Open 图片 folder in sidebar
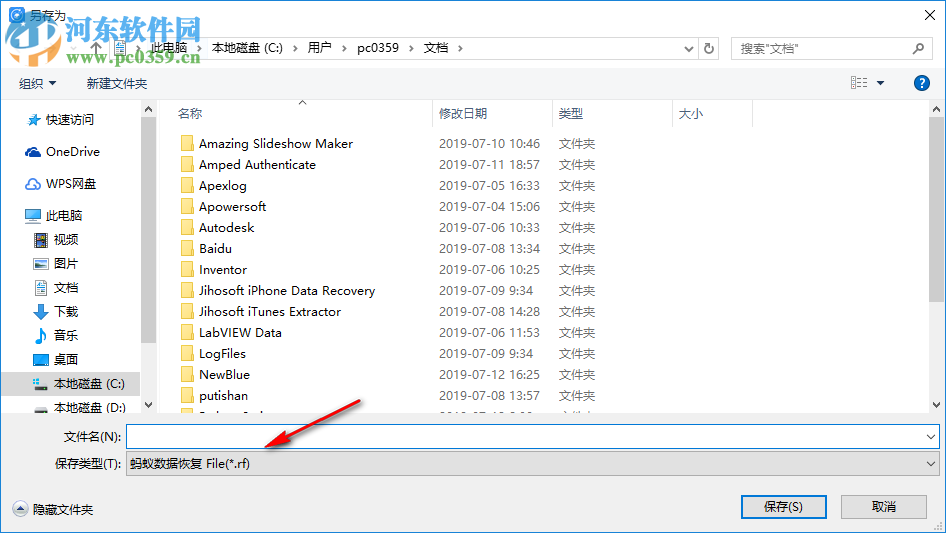 [56, 264]
